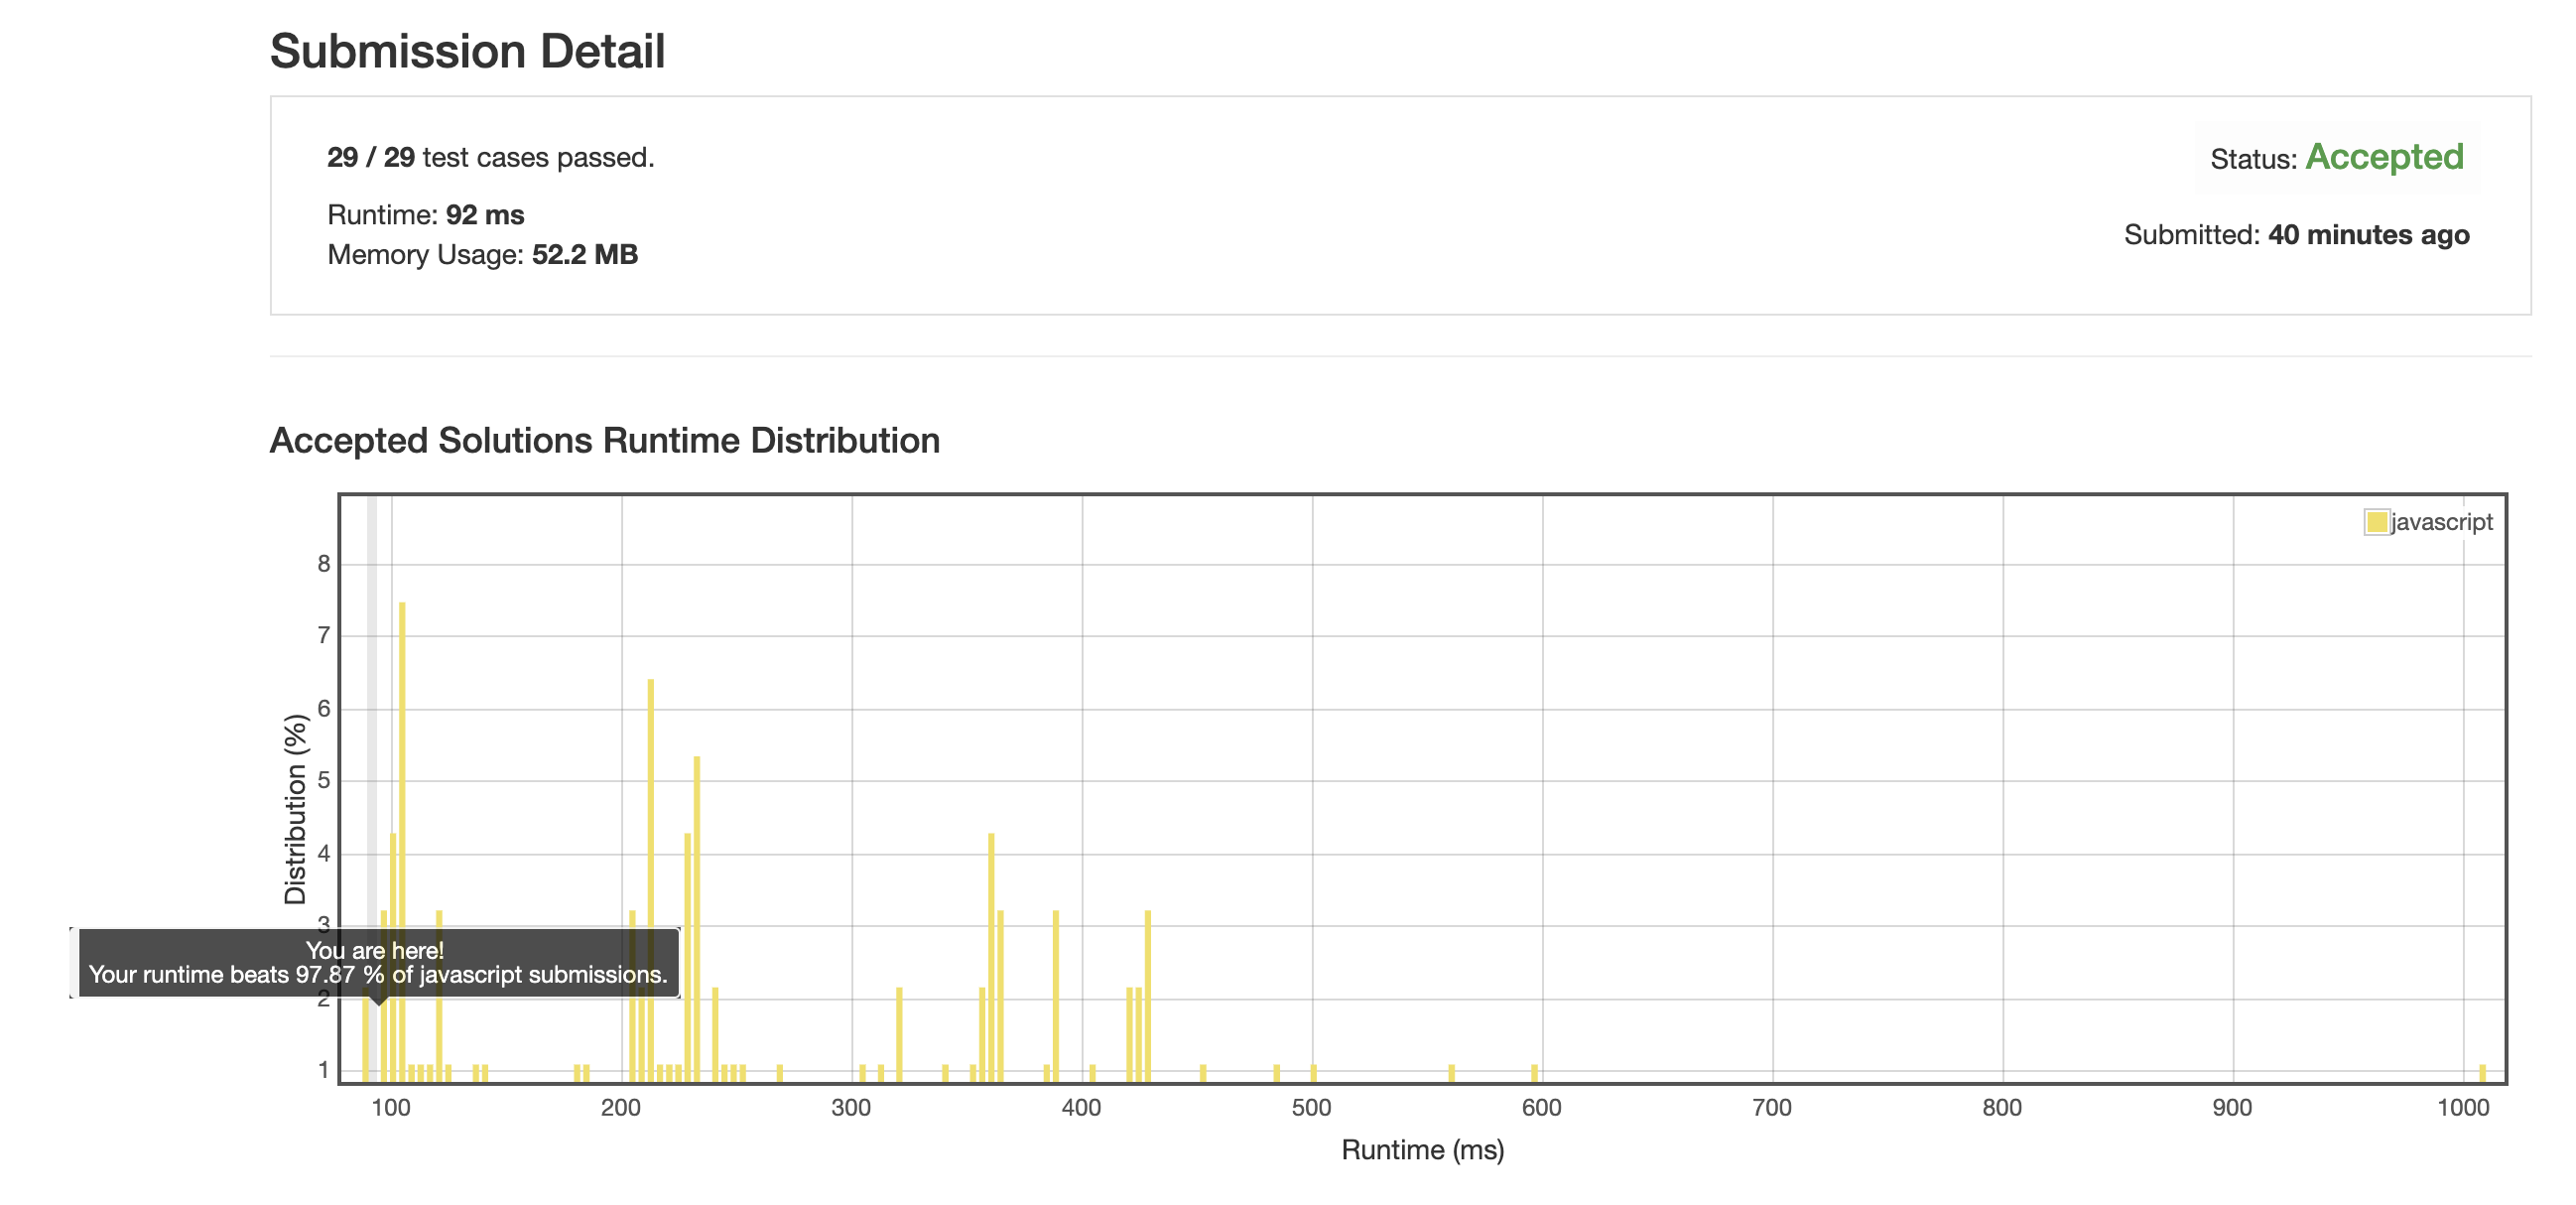Click the gray highlighted runtime marker band
The height and width of the screenshot is (1205, 2576).
click(372, 788)
